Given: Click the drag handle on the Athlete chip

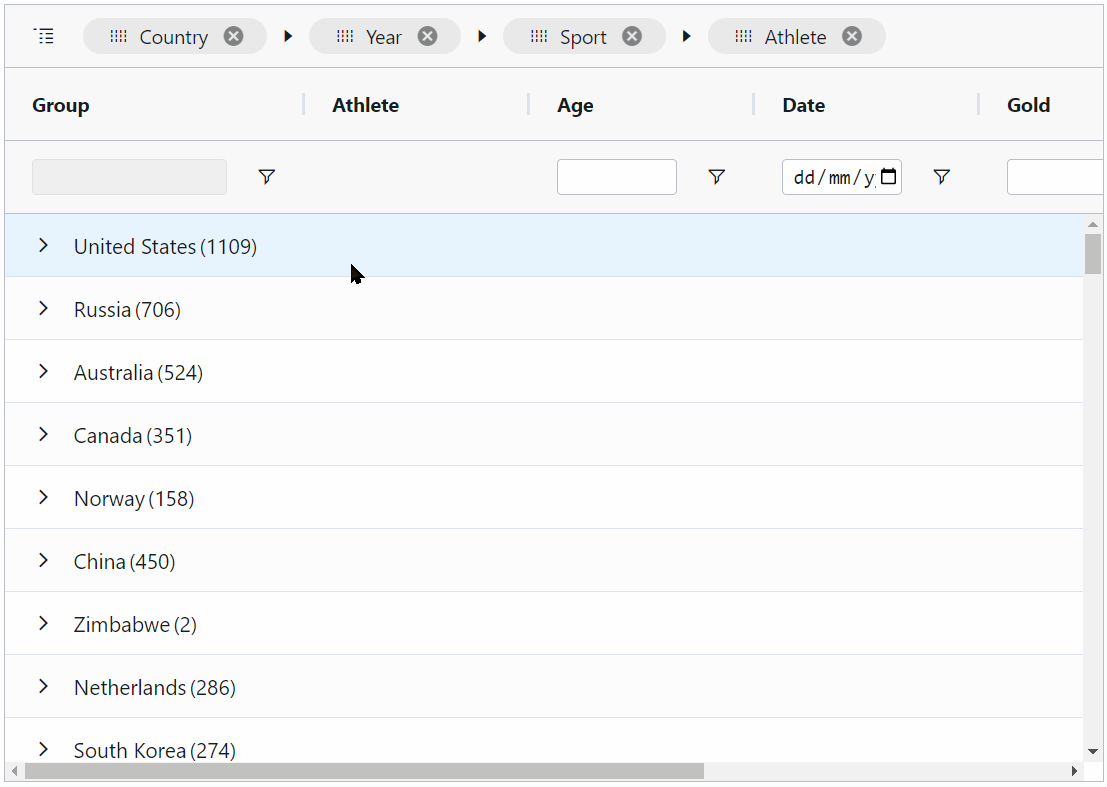Looking at the screenshot, I should tap(743, 36).
